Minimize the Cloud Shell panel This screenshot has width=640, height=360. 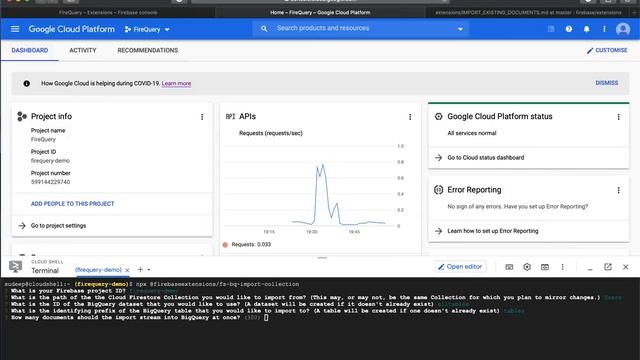(590, 268)
